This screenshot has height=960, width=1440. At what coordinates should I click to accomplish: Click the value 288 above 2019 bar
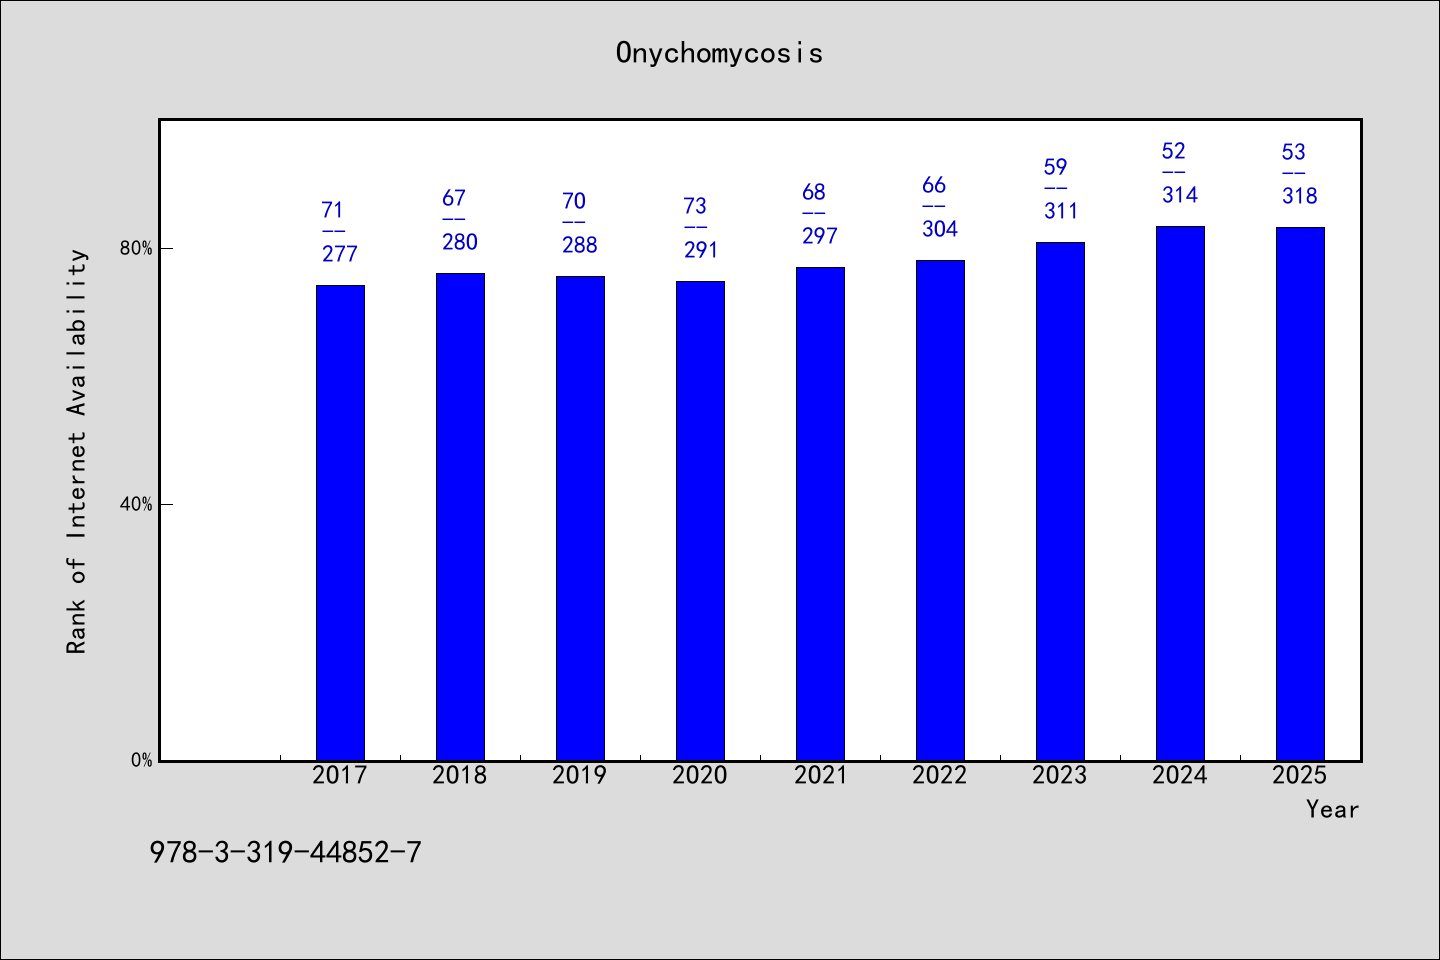pyautogui.click(x=580, y=245)
